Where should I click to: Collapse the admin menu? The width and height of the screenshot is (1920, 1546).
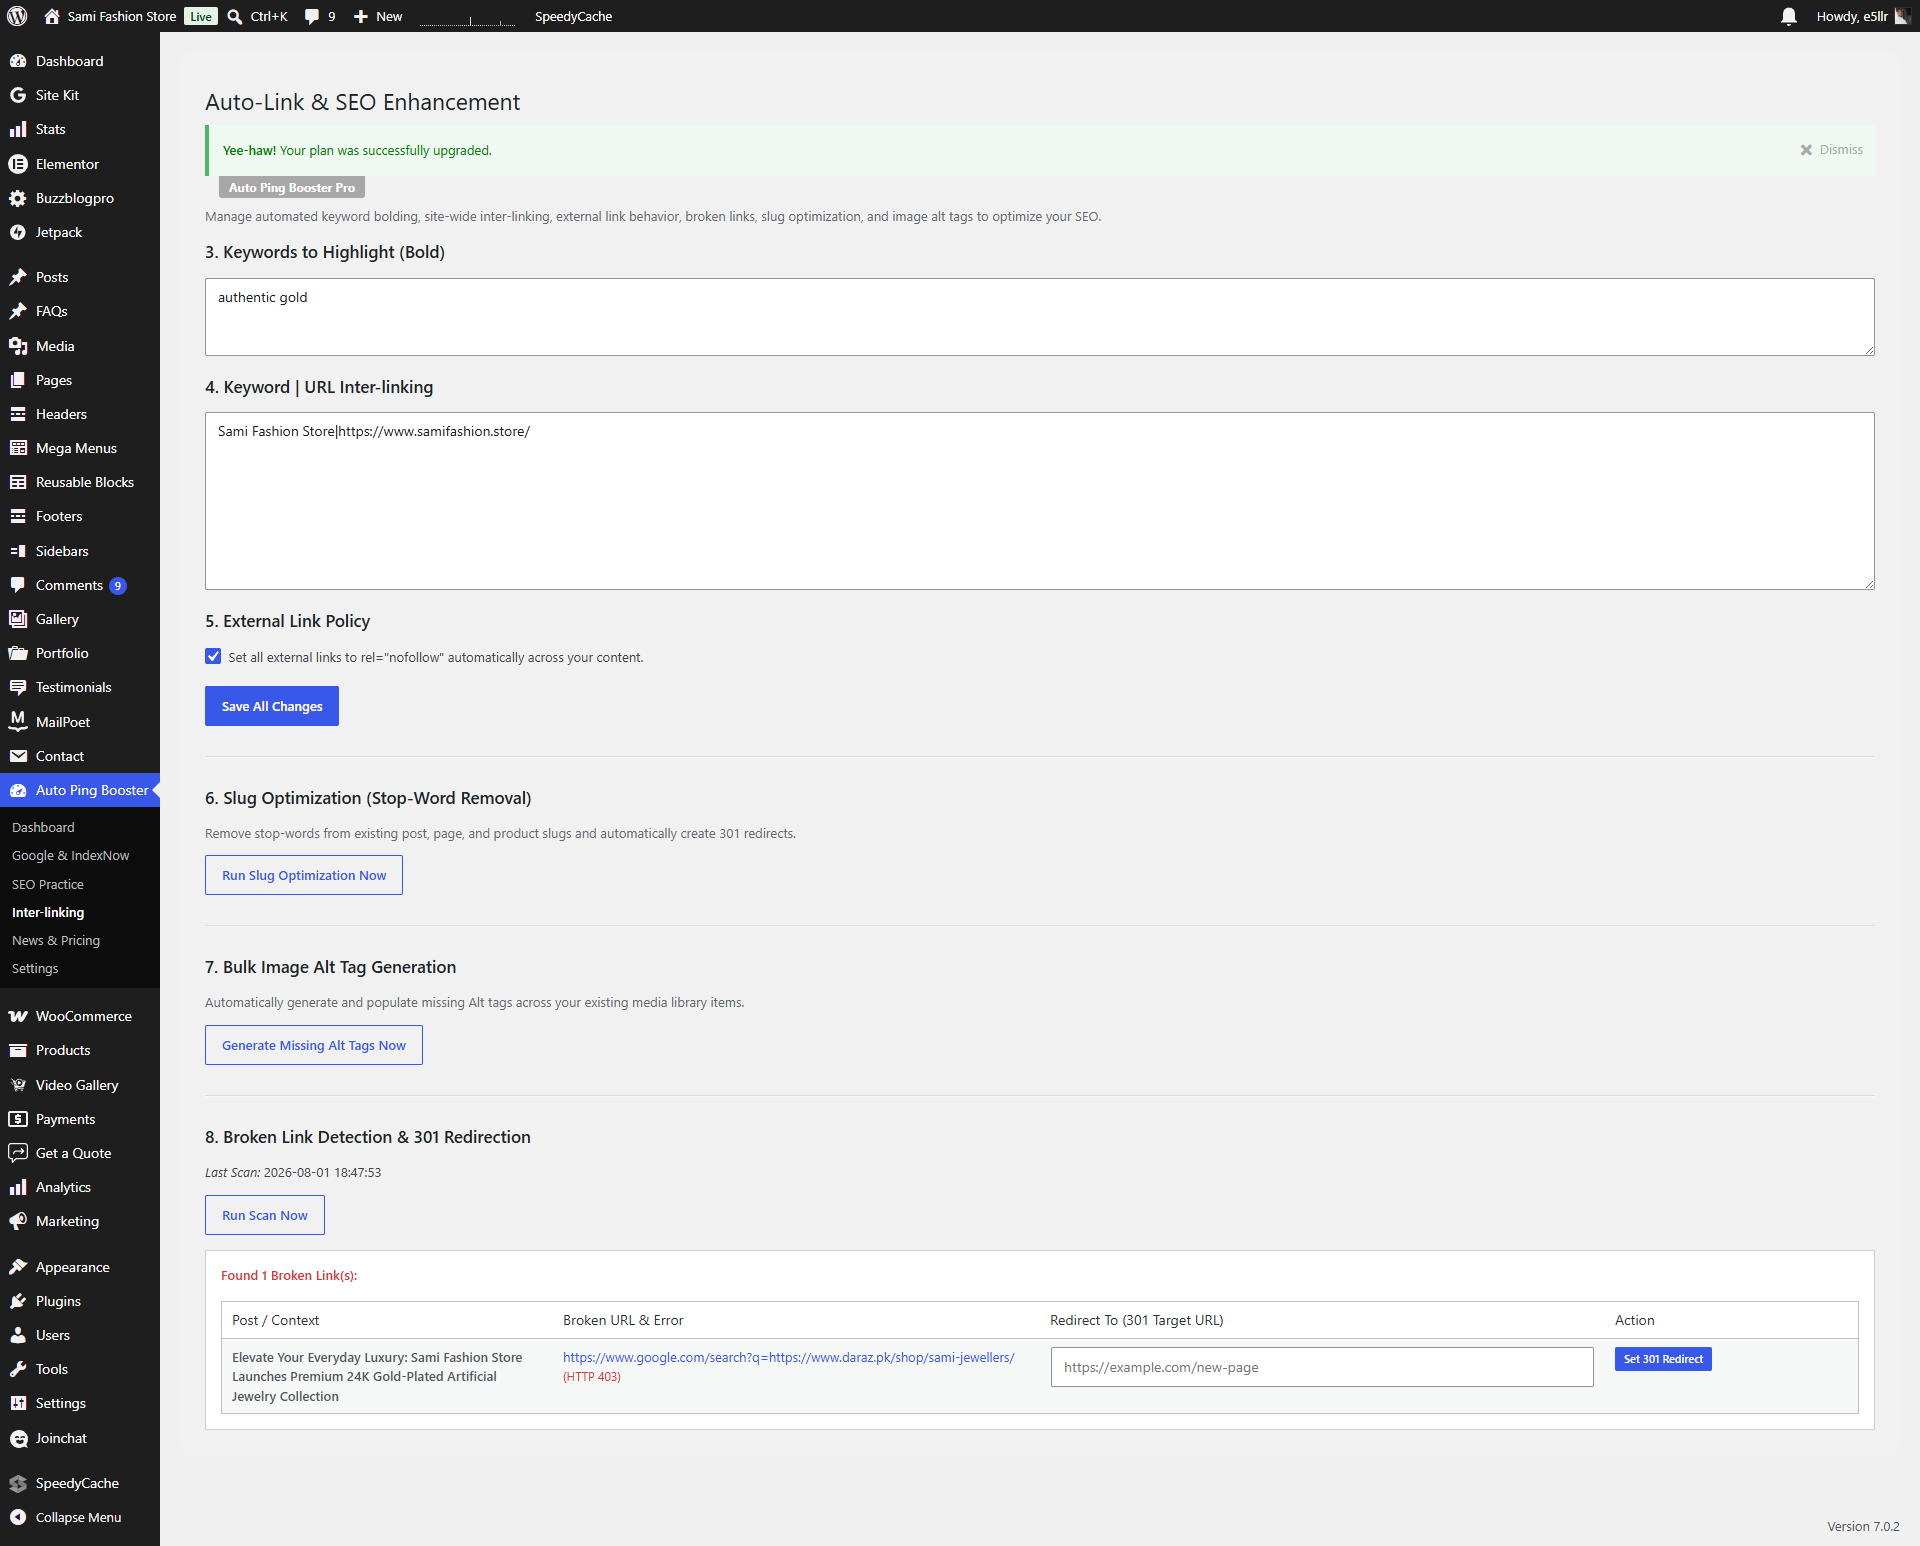pyautogui.click(x=79, y=1517)
